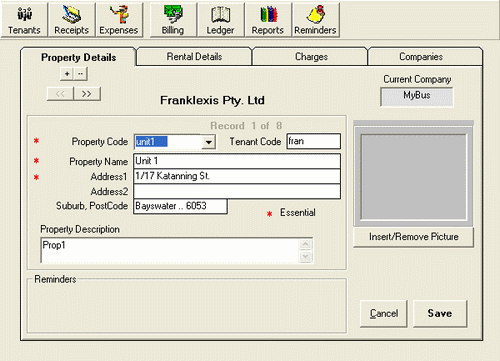Viewport: 500px width, 361px height.
Task: Open the Tenants section
Action: tap(24, 20)
